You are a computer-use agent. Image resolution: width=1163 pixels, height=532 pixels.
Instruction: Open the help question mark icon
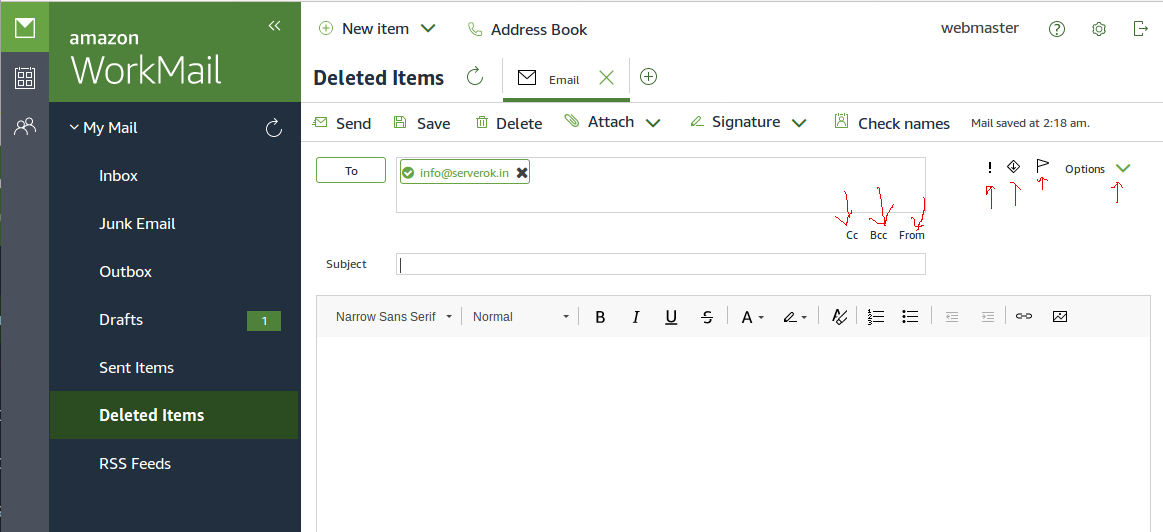click(x=1057, y=29)
